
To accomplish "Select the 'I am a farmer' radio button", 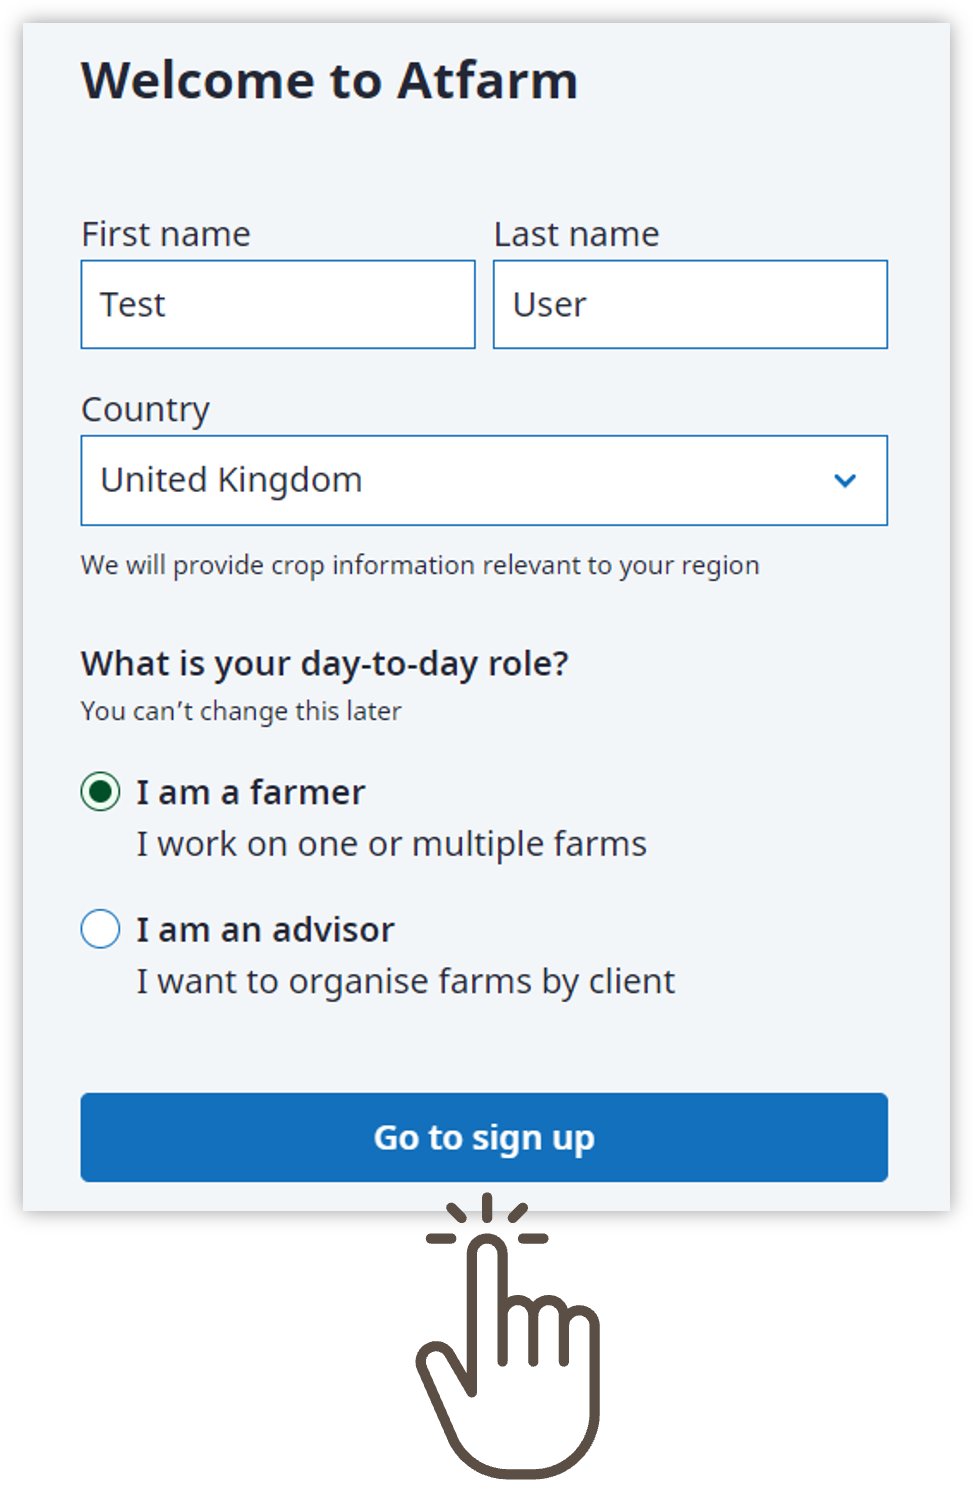I will pos(100,792).
